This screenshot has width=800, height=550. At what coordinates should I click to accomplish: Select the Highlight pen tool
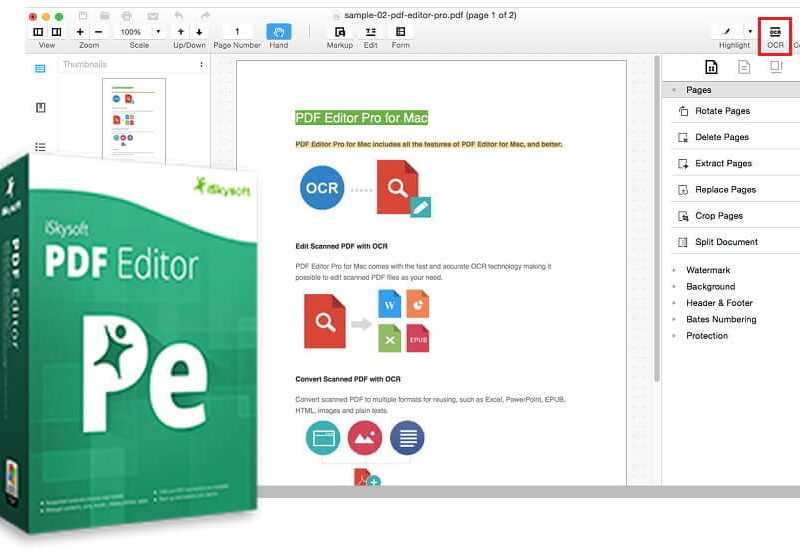(727, 32)
